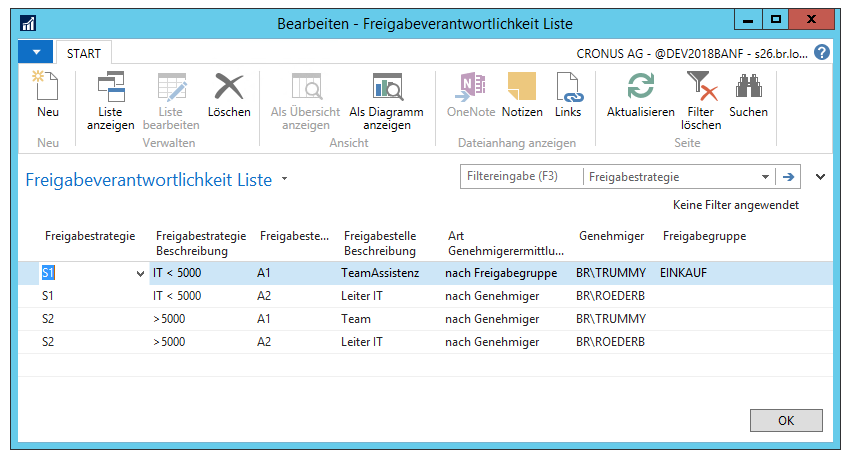This screenshot has width=843, height=456.
Task: Click Leiter IT in the S1 row
Action: [x=362, y=296]
